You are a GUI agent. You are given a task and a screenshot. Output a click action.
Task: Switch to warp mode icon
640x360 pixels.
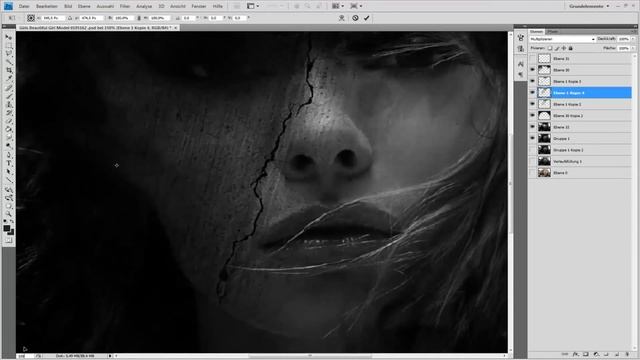coord(342,18)
